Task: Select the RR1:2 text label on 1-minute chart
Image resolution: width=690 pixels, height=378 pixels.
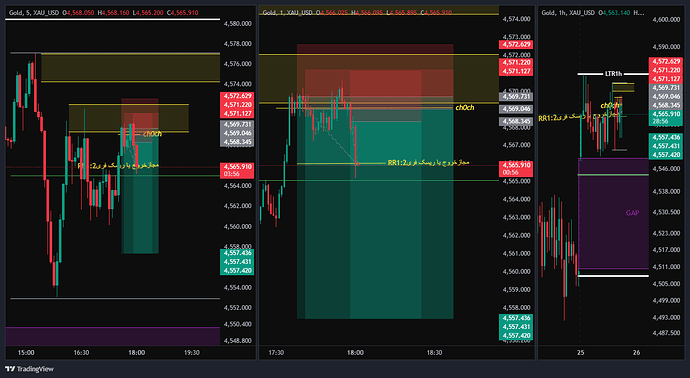Action: (428, 163)
